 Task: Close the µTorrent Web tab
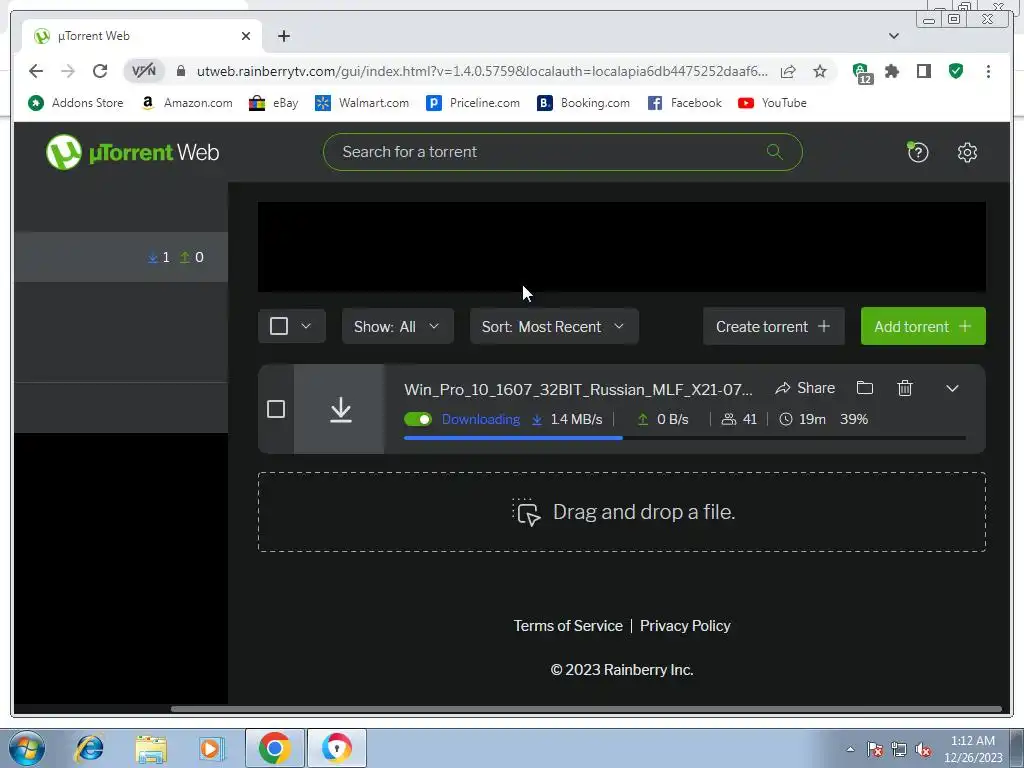click(246, 36)
